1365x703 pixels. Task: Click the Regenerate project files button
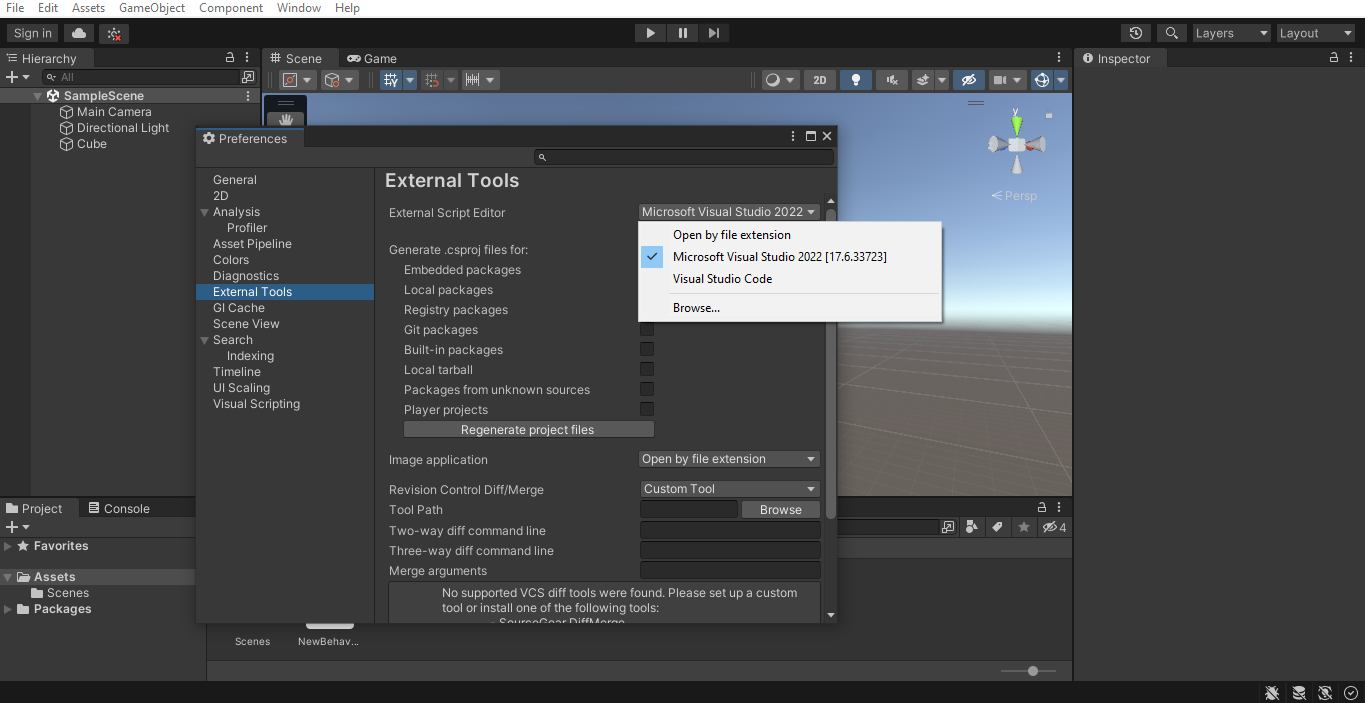528,430
